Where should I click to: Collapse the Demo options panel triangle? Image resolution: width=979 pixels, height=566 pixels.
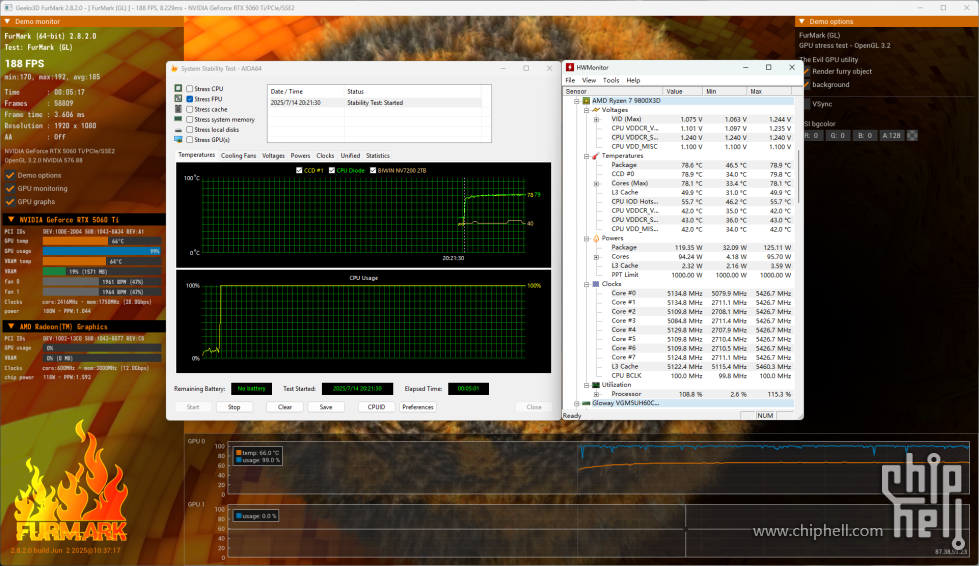pos(802,22)
